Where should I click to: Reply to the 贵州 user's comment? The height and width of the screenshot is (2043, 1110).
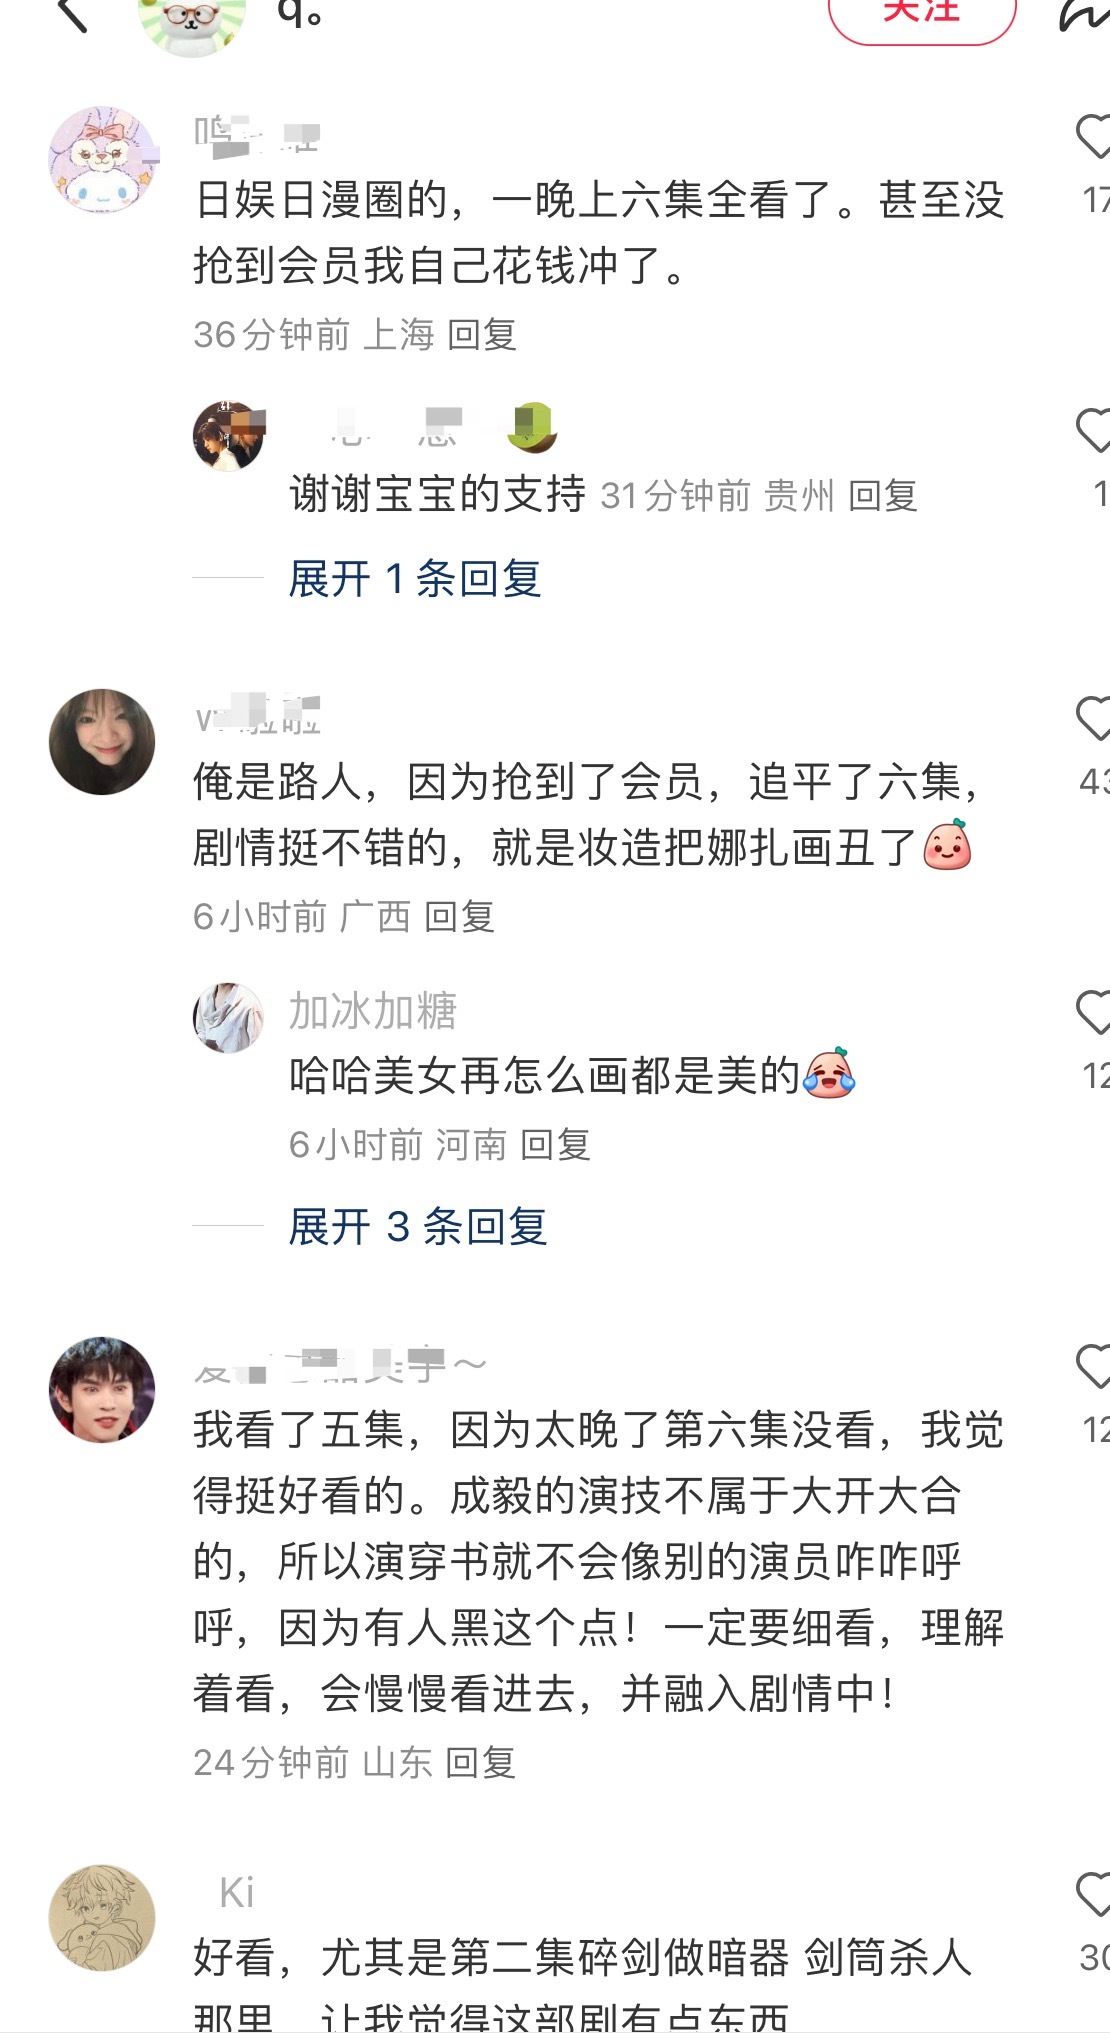point(883,496)
